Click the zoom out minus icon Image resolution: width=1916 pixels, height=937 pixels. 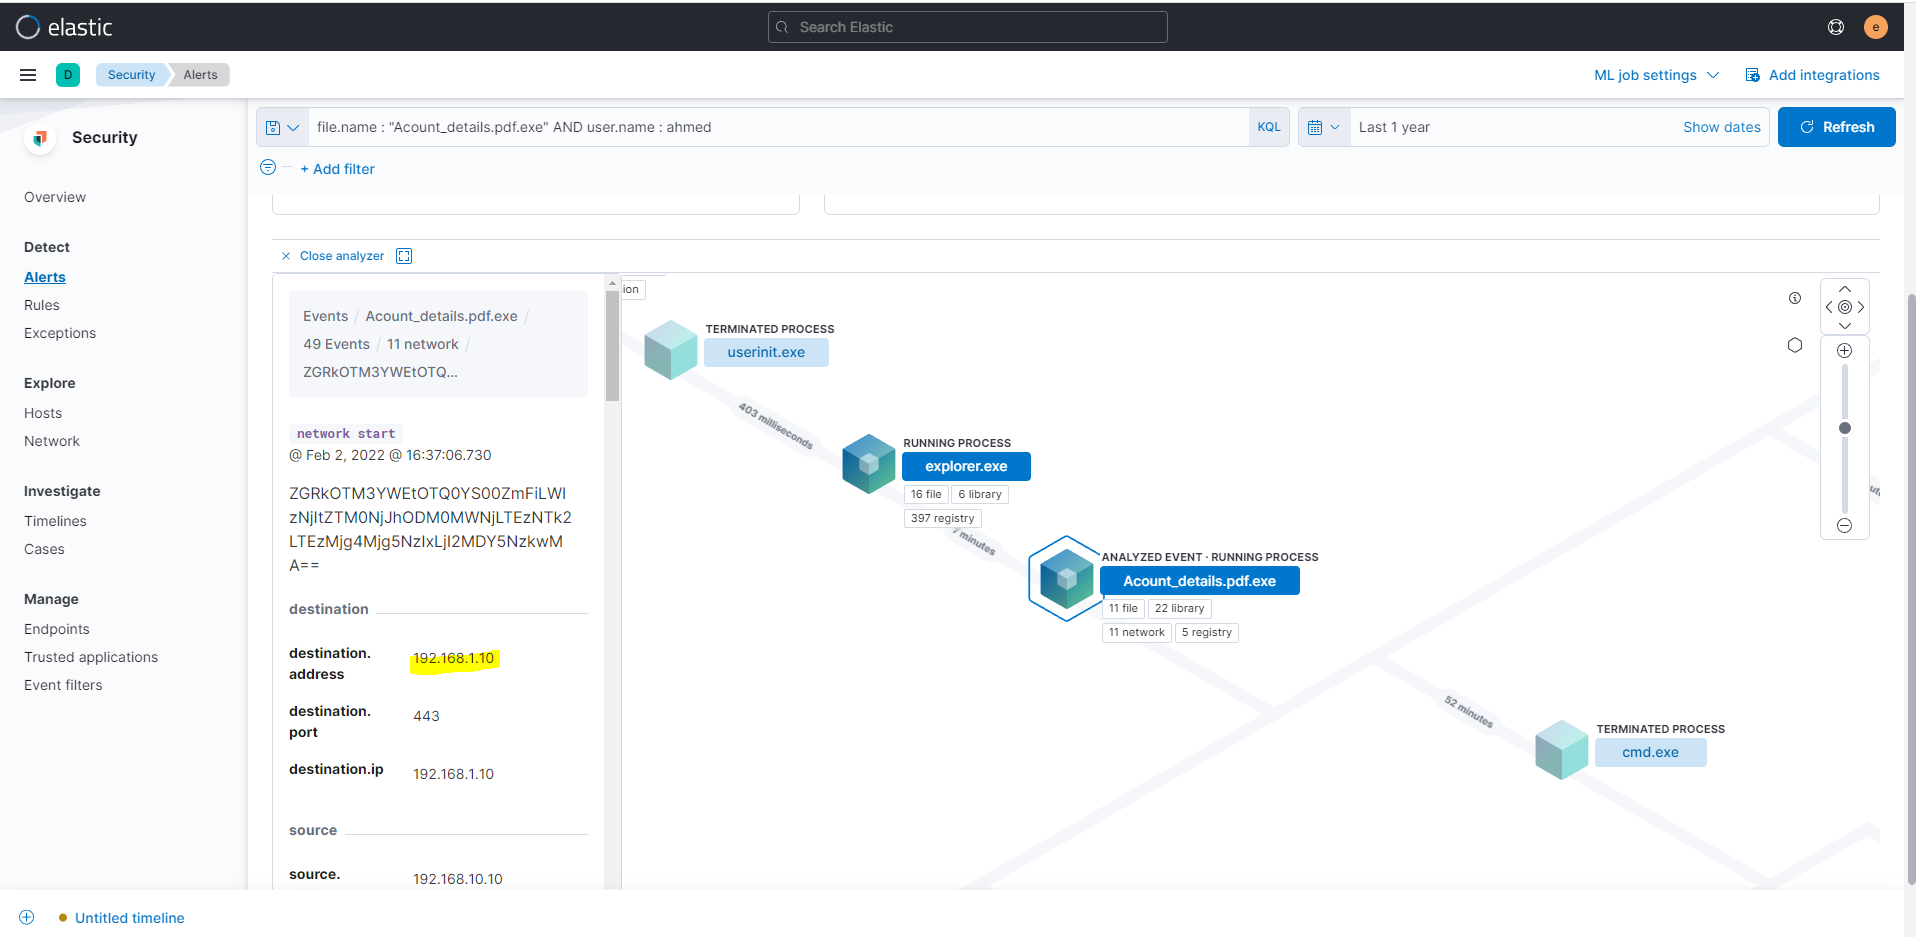pos(1844,526)
